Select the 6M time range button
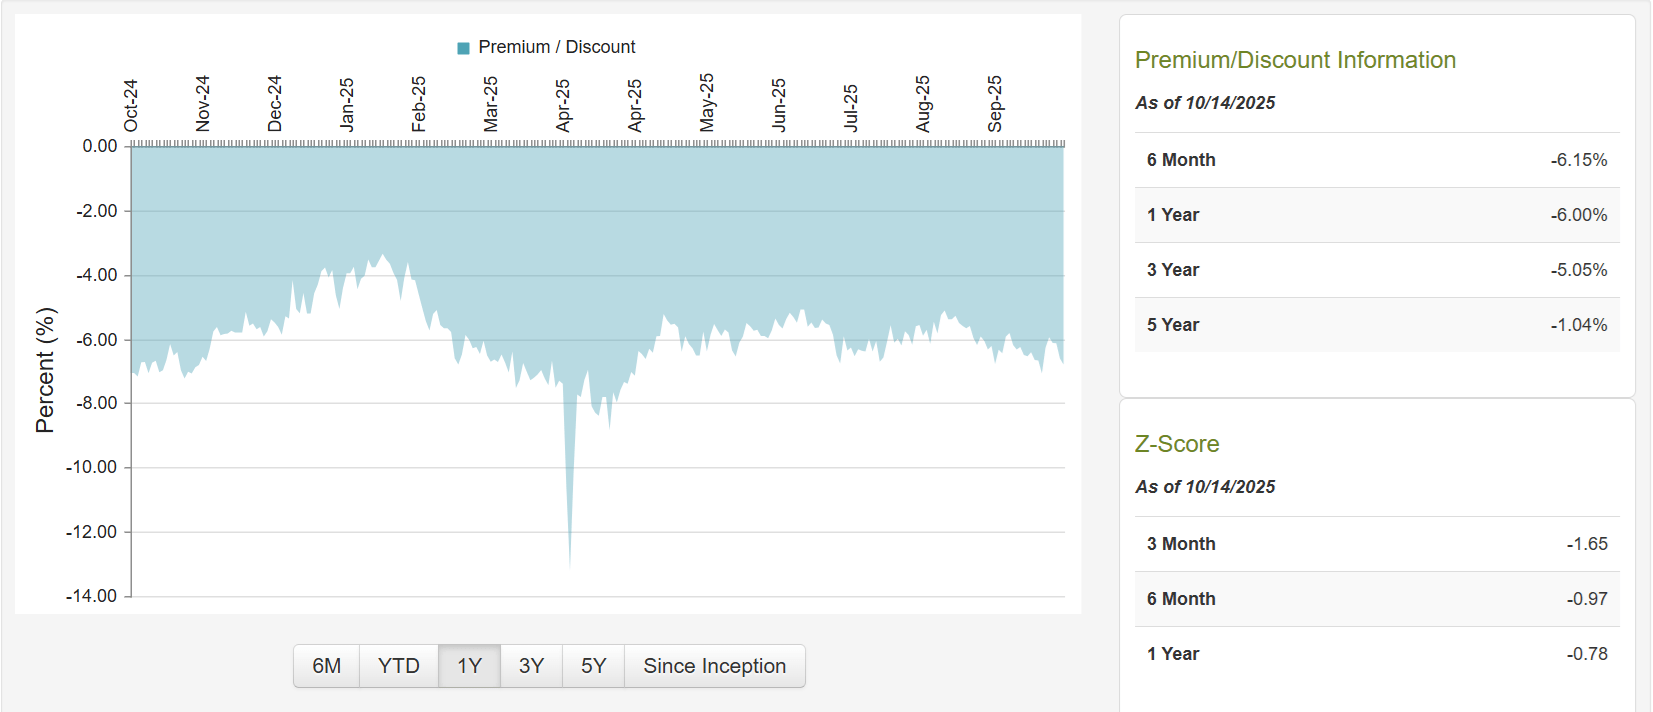 [x=325, y=665]
